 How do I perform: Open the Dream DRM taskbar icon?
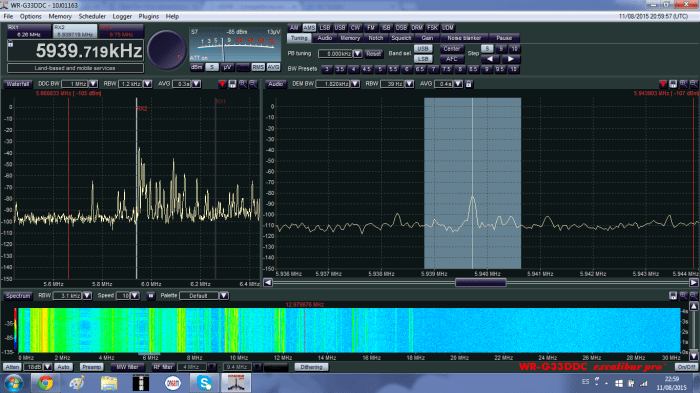click(x=173, y=383)
